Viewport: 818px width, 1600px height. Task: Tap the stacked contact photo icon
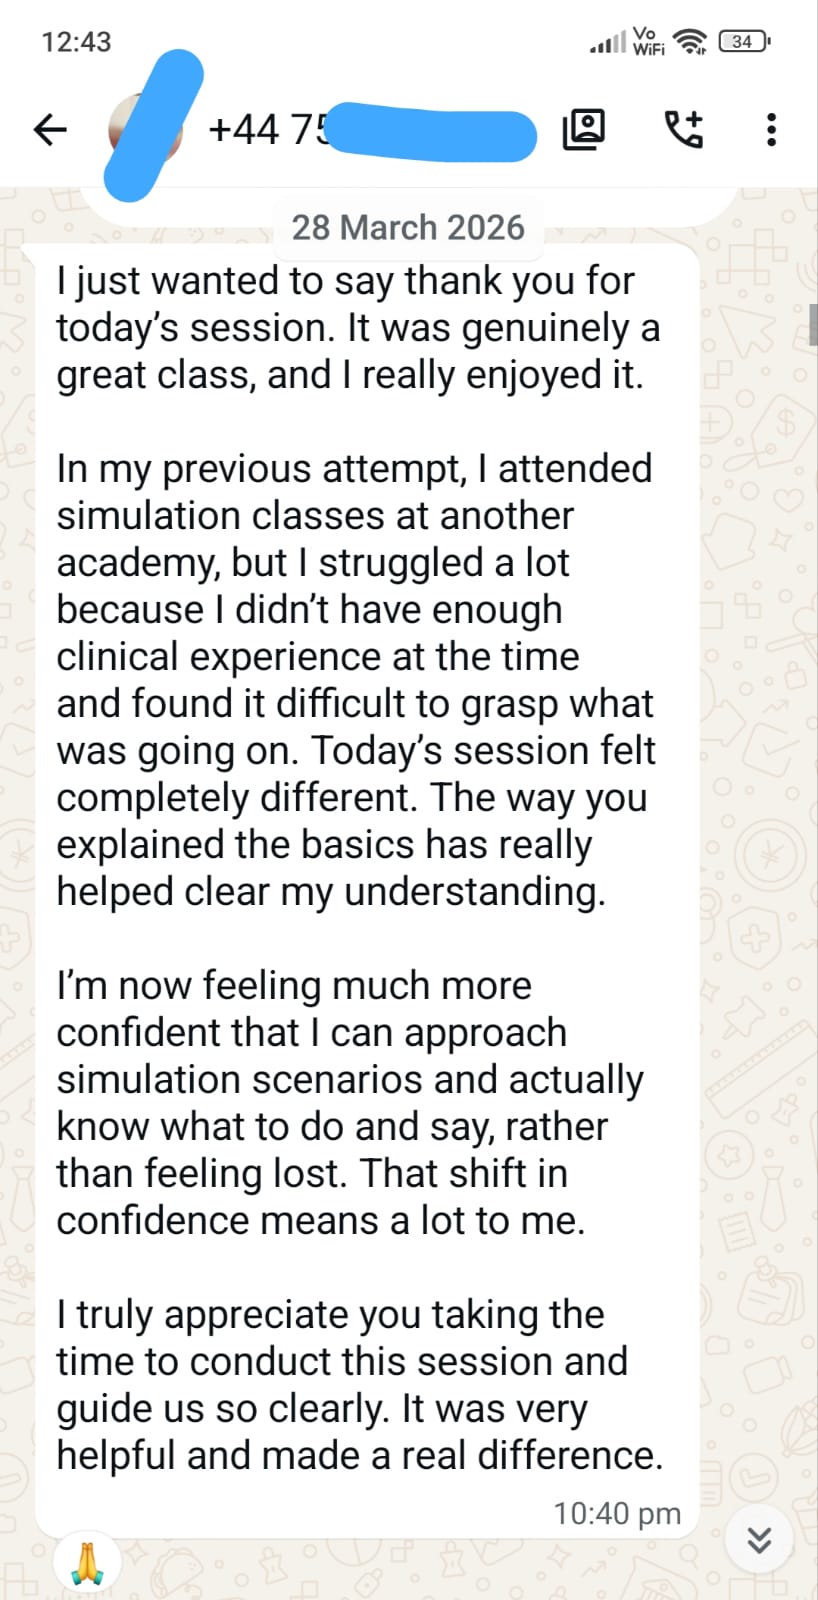(x=584, y=129)
